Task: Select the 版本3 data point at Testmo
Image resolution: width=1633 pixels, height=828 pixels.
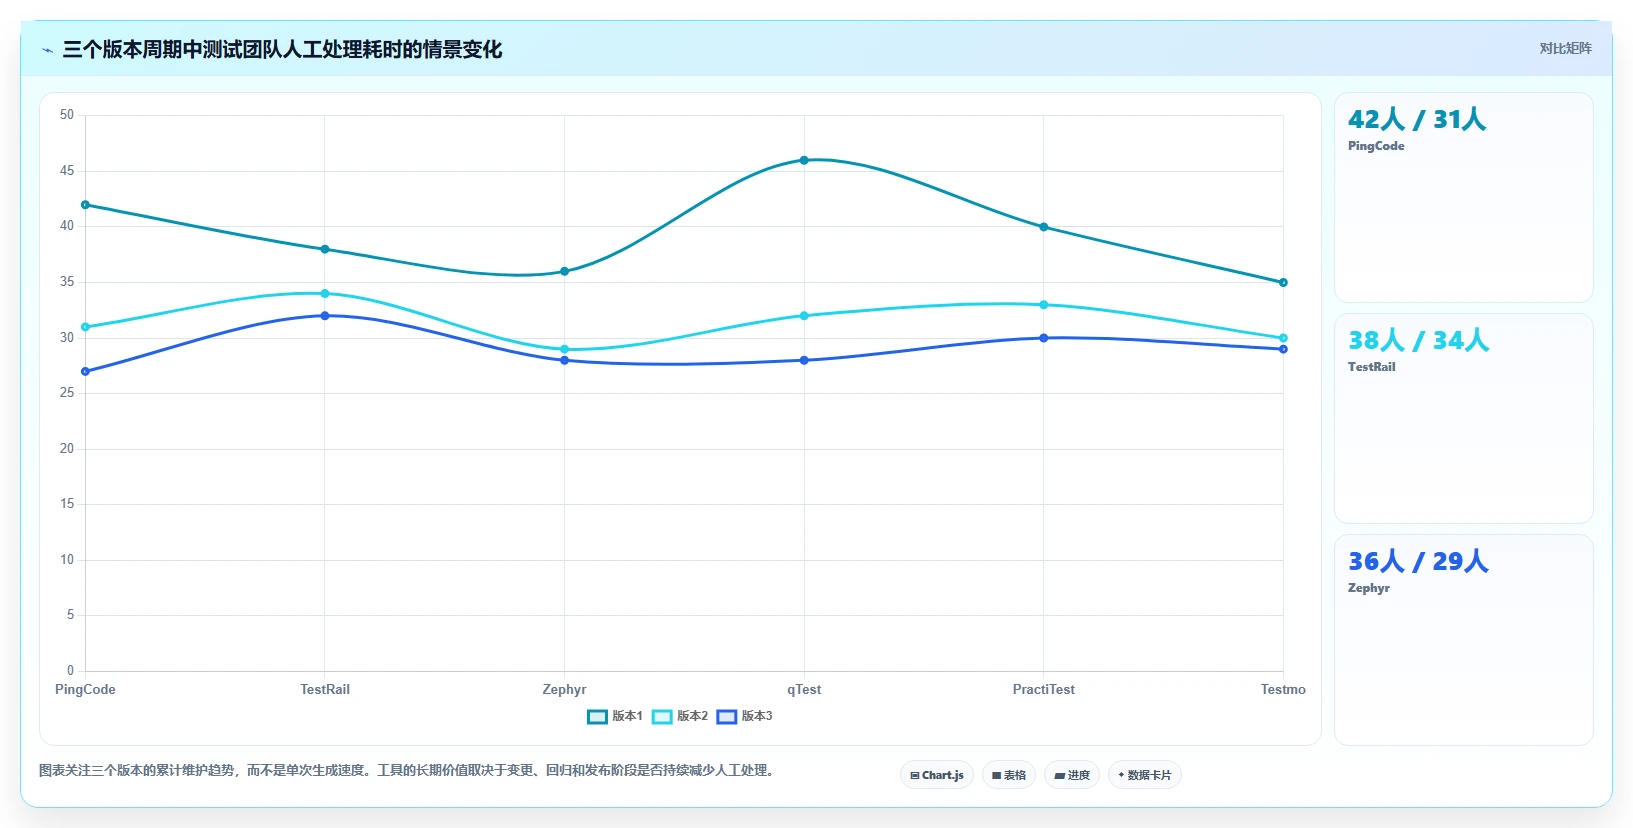Action: tap(1283, 349)
